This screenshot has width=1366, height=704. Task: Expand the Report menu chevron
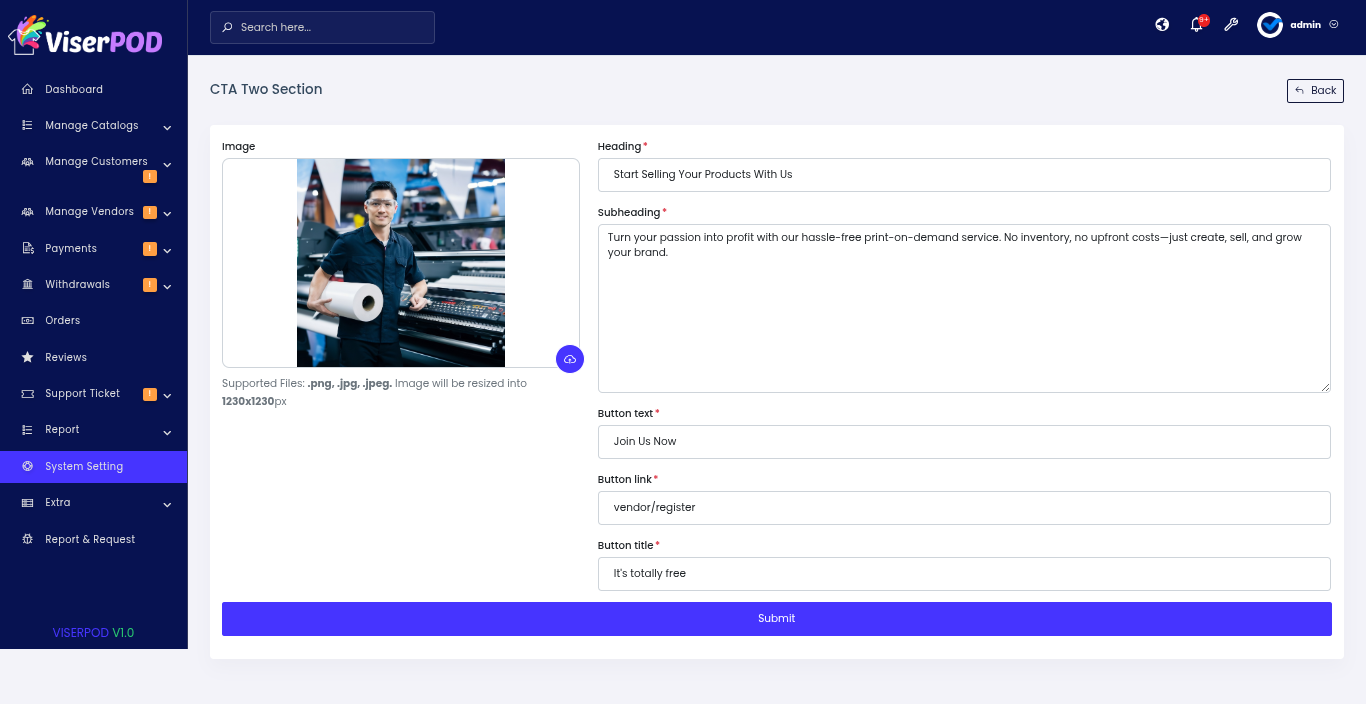point(167,432)
